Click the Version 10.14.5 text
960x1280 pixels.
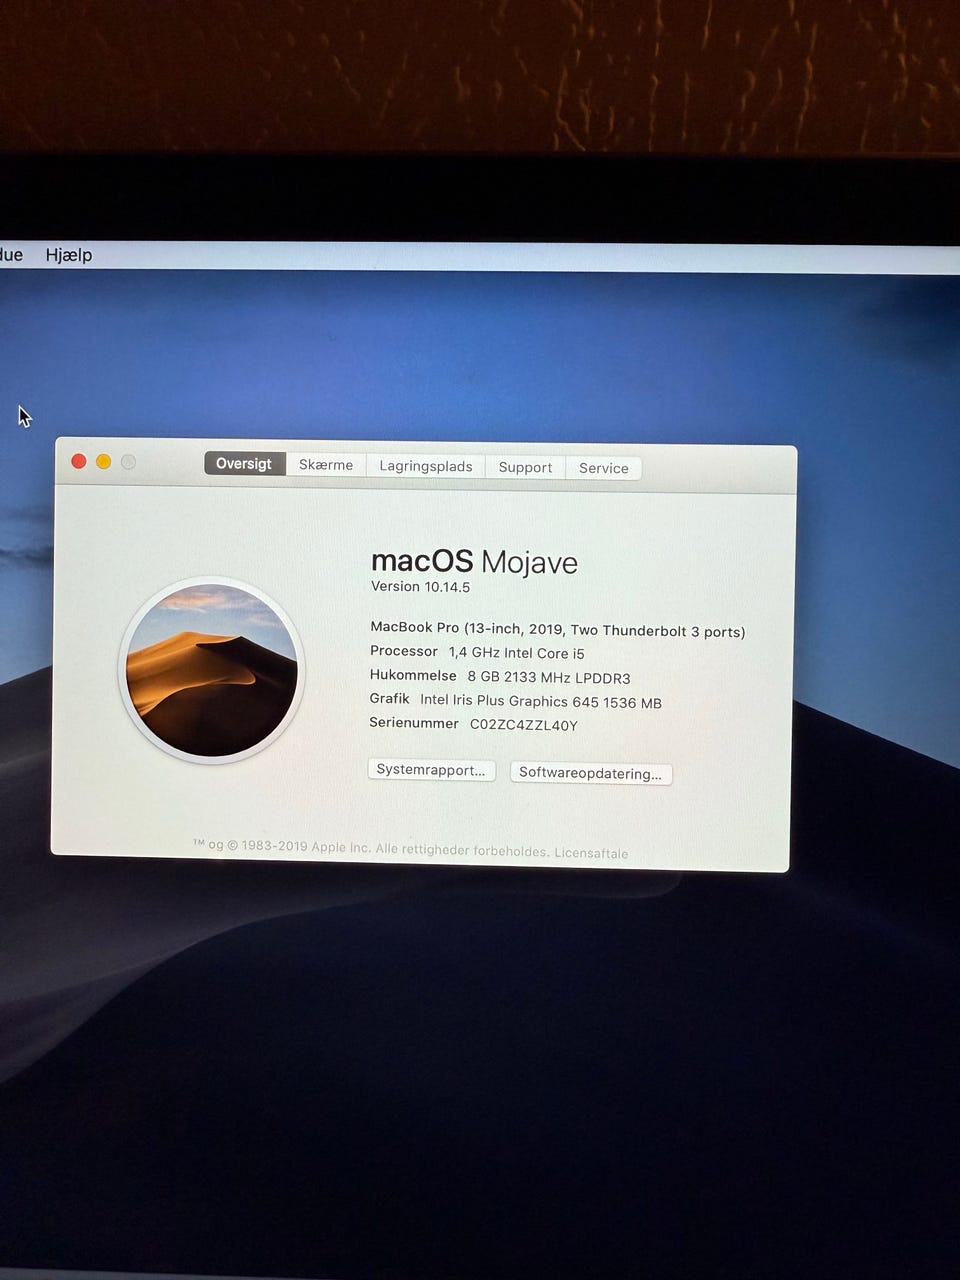(x=420, y=587)
